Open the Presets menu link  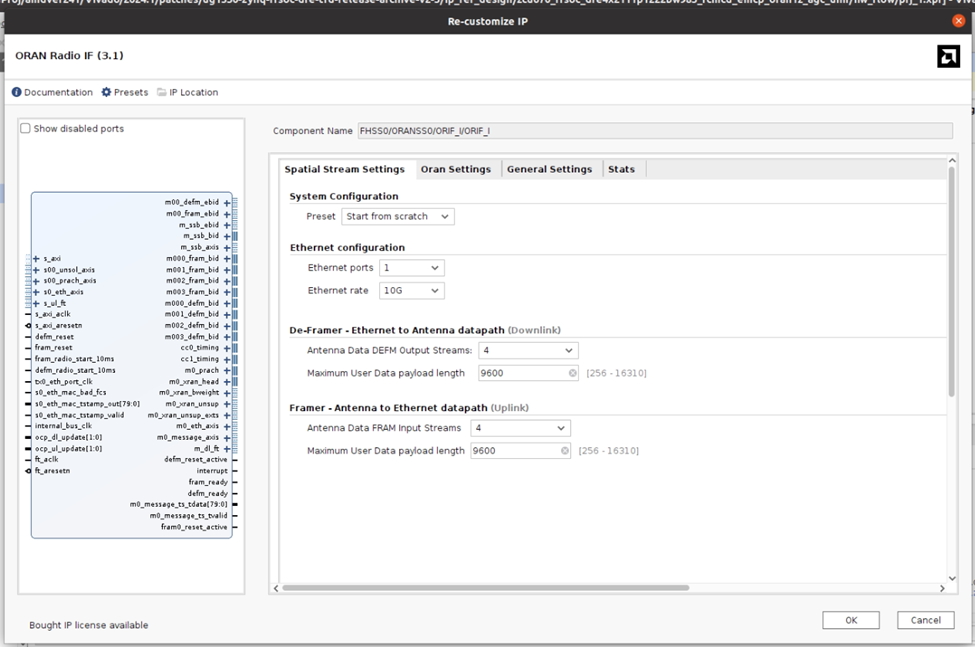pos(131,92)
